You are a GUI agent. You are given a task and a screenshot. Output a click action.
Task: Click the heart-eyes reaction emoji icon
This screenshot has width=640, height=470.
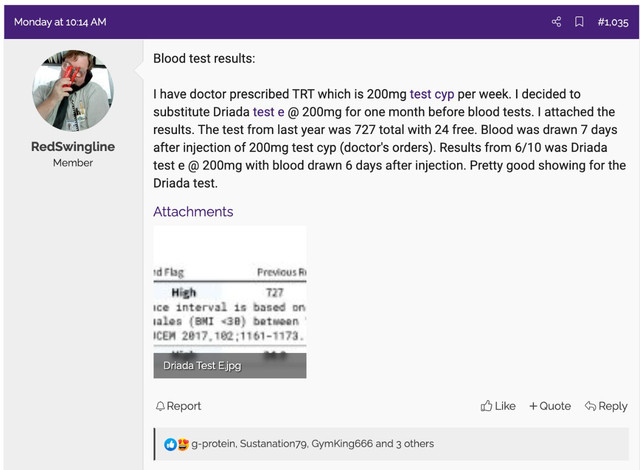182,444
